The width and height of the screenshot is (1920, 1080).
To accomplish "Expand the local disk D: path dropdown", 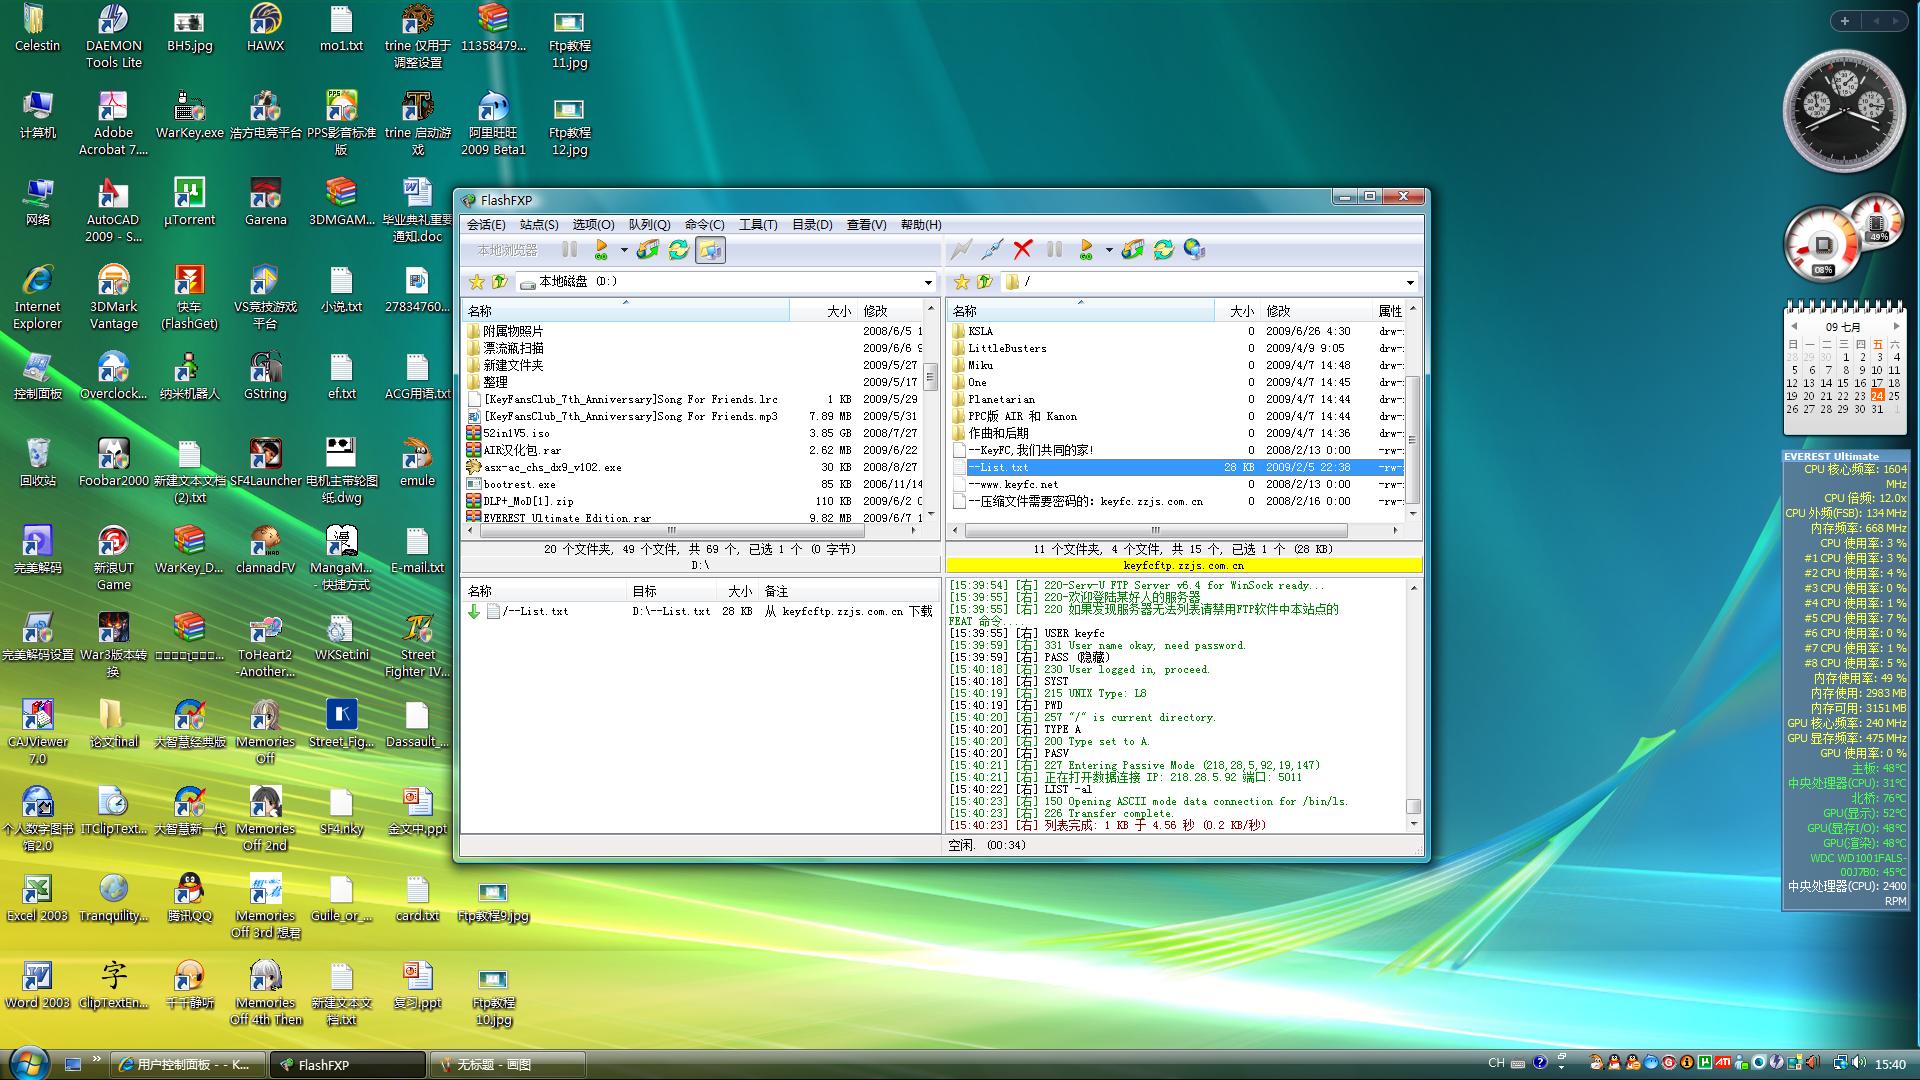I will [x=928, y=282].
